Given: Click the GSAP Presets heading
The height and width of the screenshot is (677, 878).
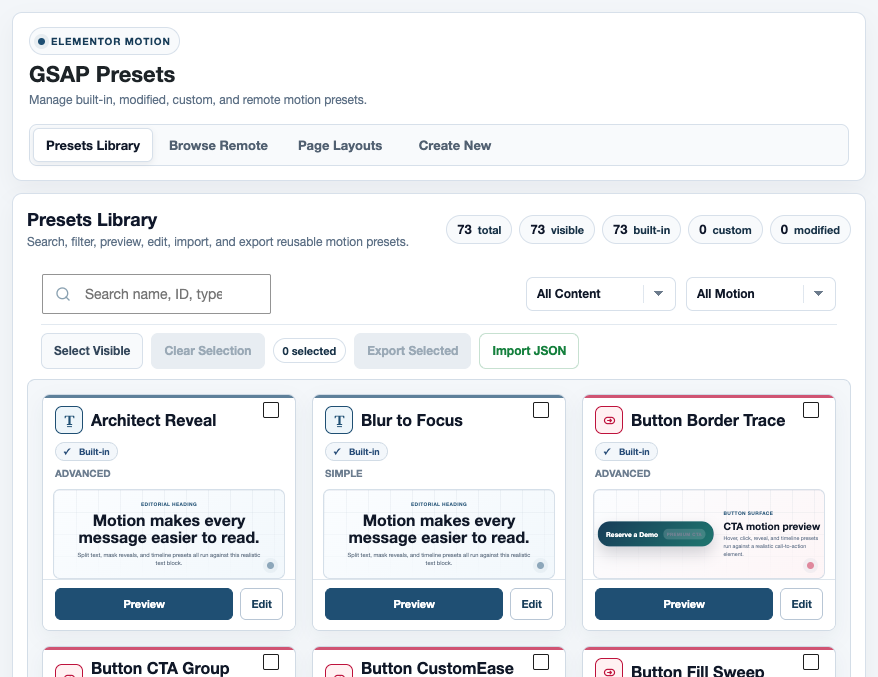Looking at the screenshot, I should 102,74.
